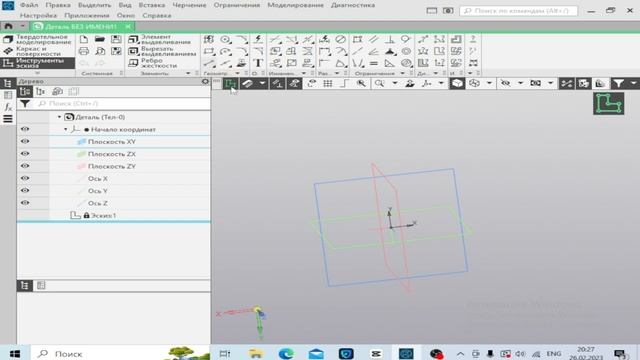The width and height of the screenshot is (640, 360).
Task: Click the shaded display cube icon
Action: tap(457, 84)
